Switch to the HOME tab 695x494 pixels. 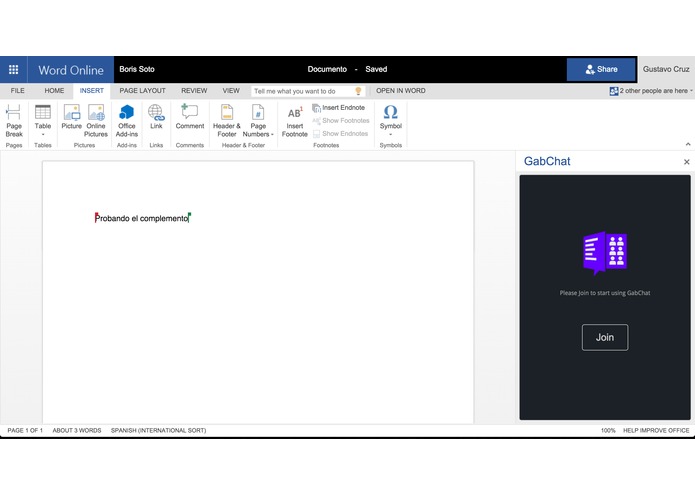54,91
